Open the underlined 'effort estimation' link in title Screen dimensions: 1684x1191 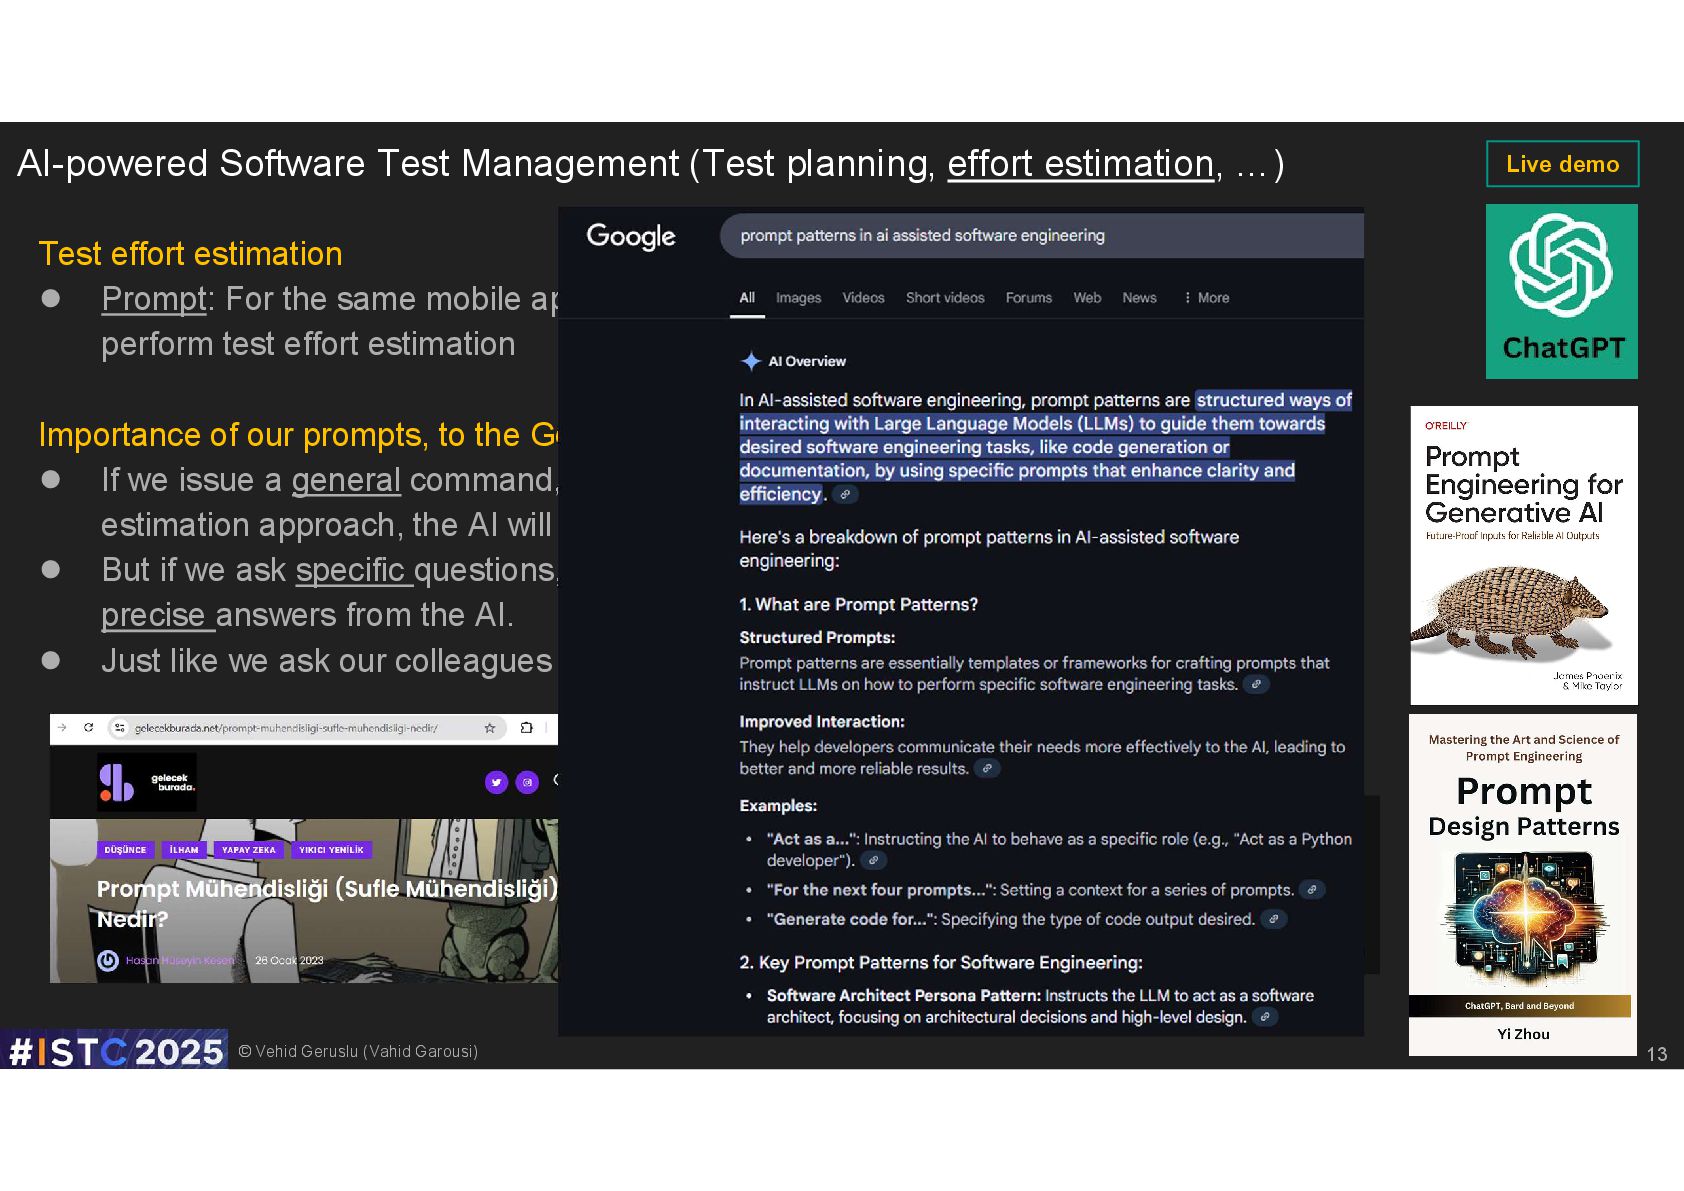[1080, 164]
